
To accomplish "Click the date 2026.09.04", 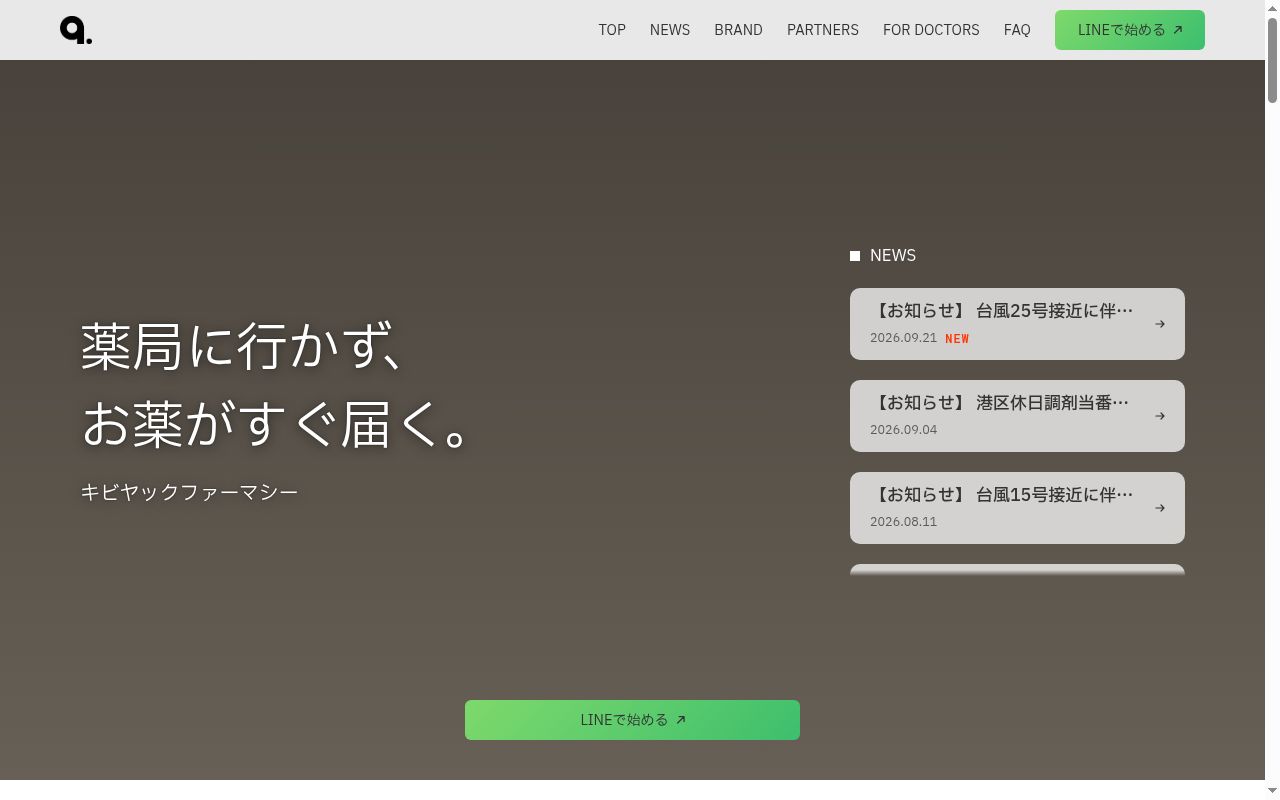I will pos(903,430).
